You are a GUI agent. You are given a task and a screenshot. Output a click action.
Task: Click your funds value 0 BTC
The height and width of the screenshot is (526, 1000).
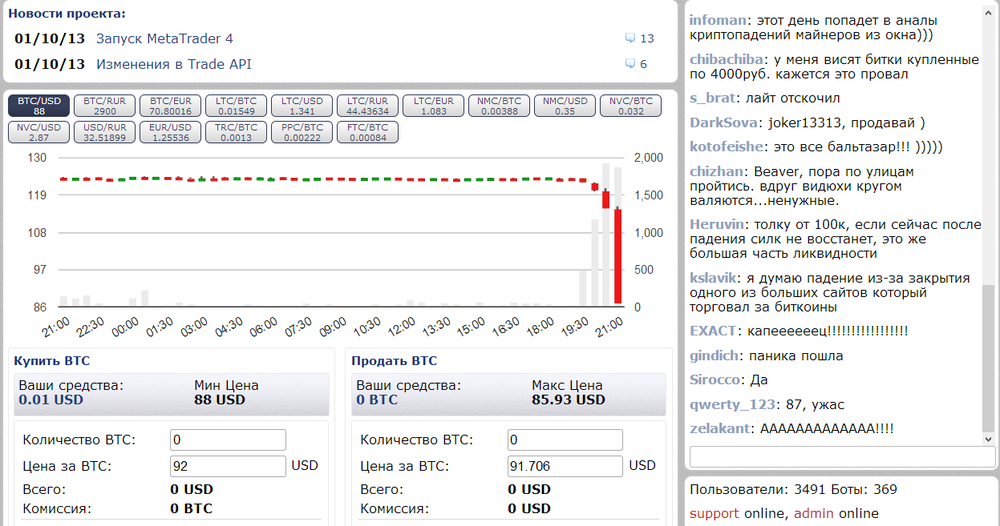coord(376,400)
